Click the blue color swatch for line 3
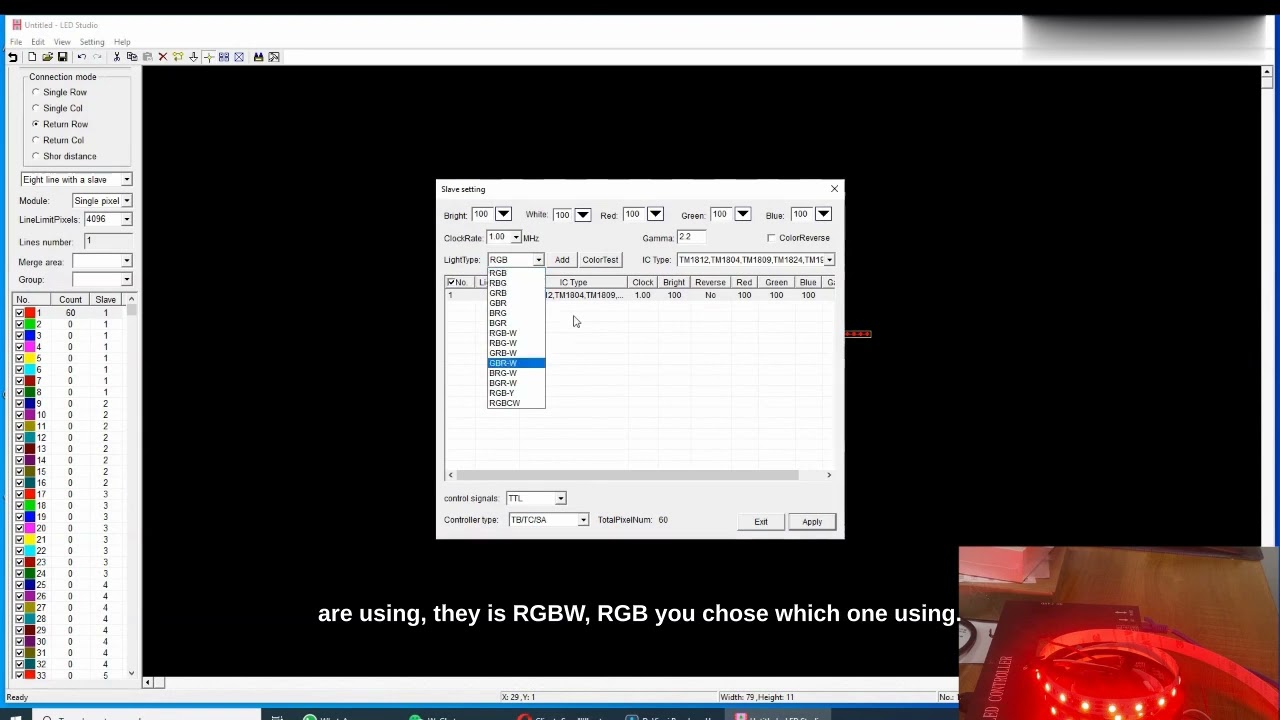The height and width of the screenshot is (720, 1280). (30, 336)
